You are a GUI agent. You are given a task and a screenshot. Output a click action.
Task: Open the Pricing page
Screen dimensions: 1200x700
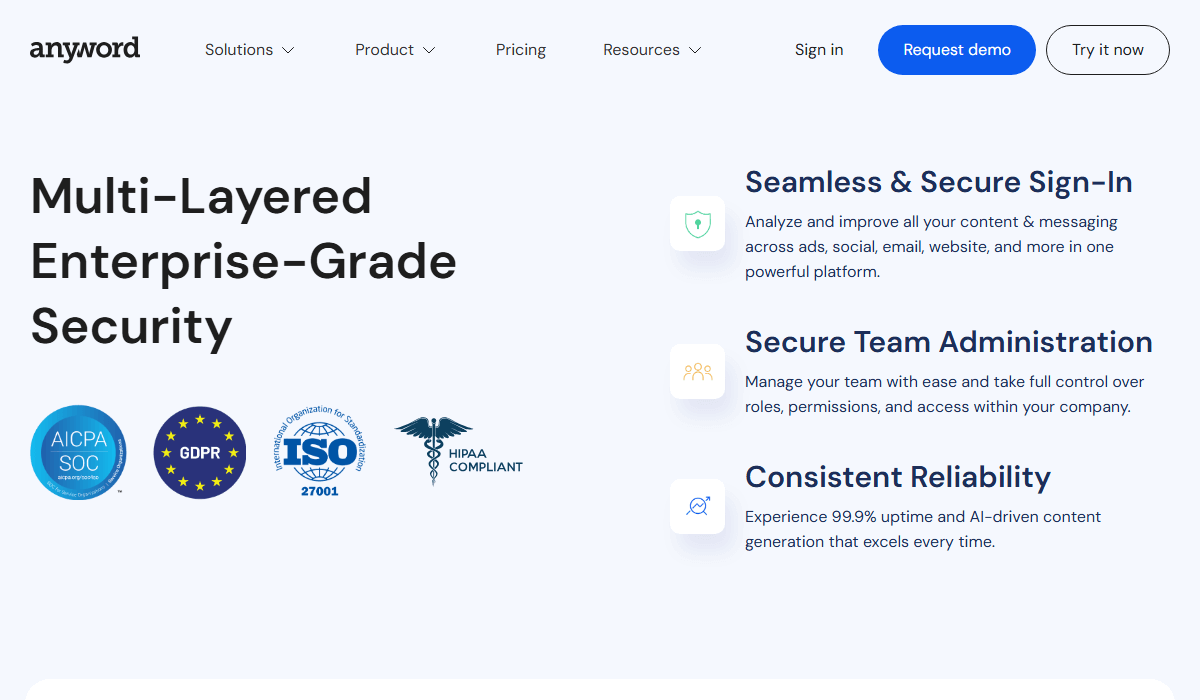(520, 49)
